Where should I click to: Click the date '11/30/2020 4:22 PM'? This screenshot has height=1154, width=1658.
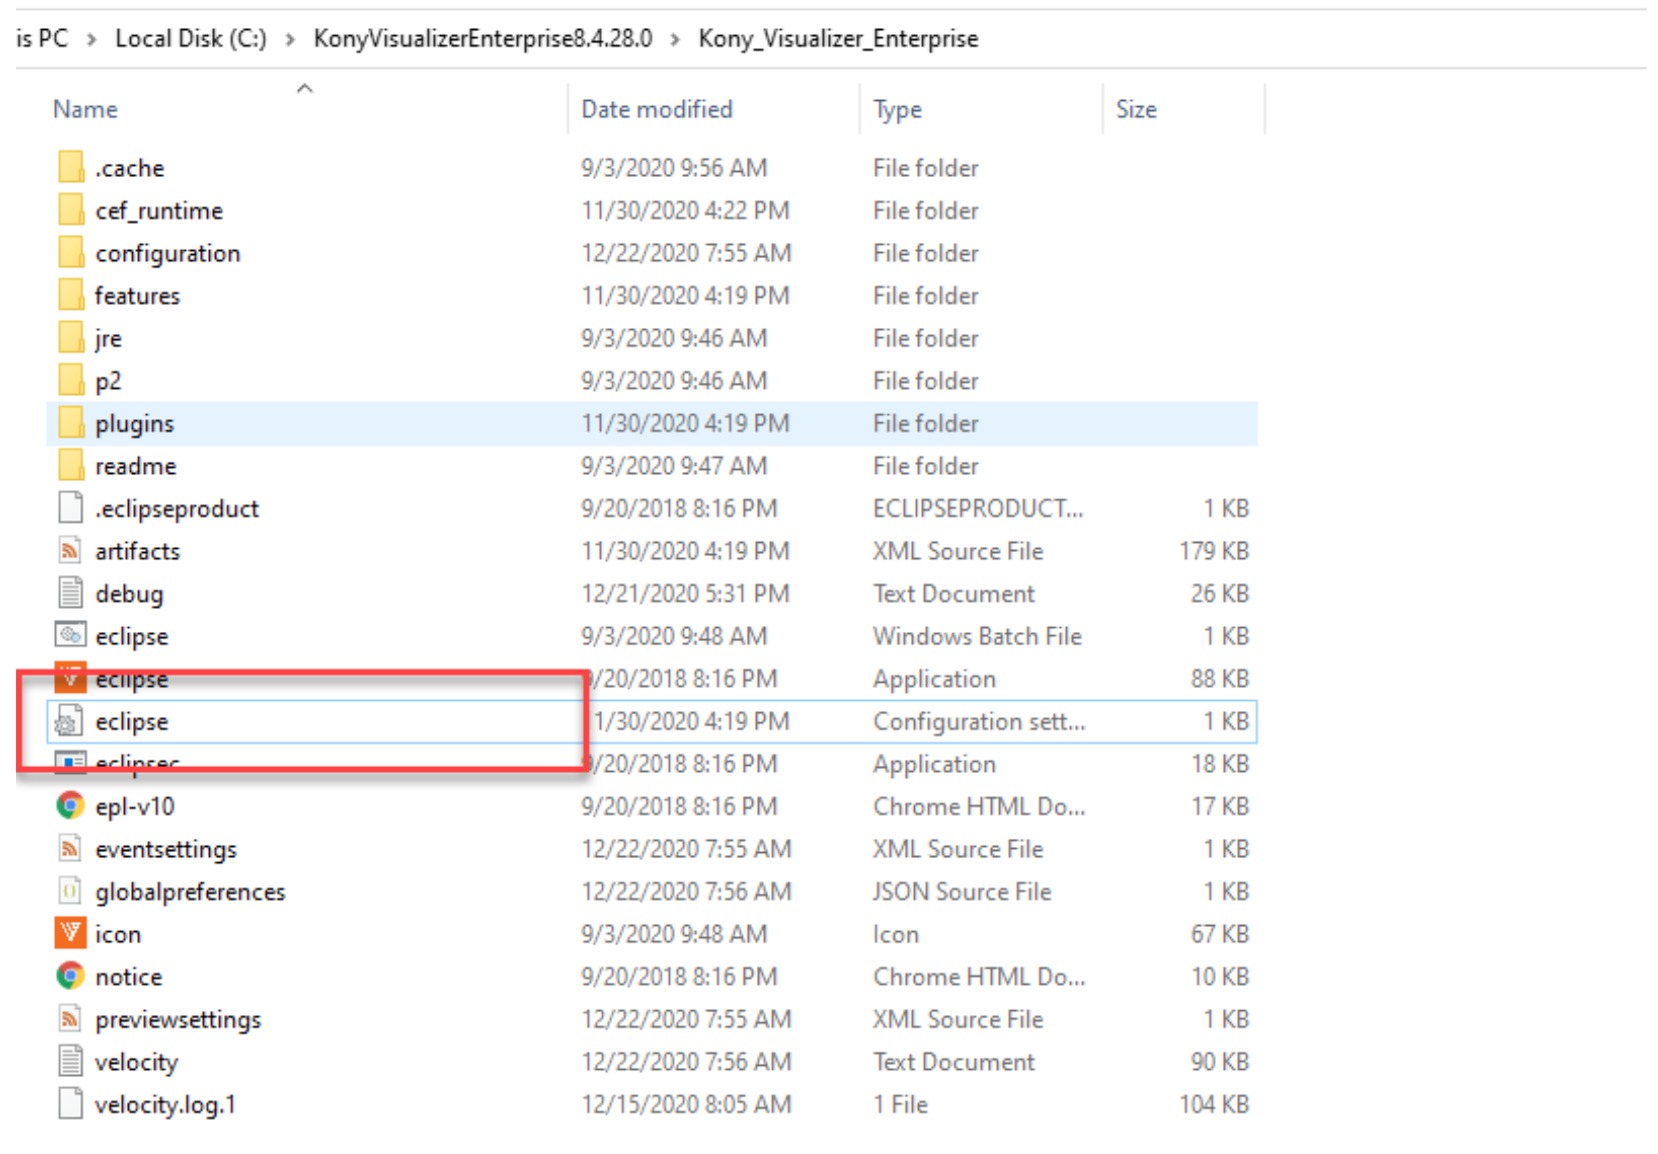(x=685, y=210)
